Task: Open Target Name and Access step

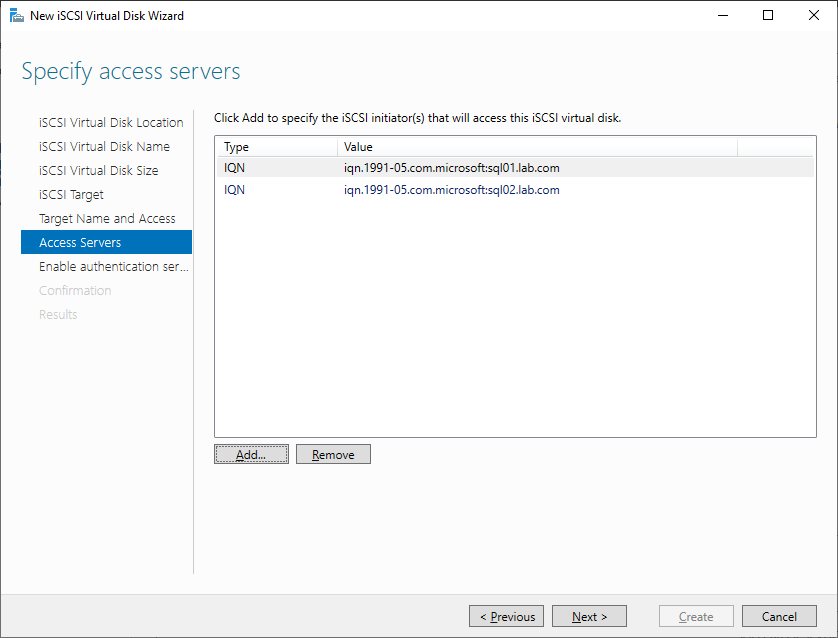Action: coord(107,219)
